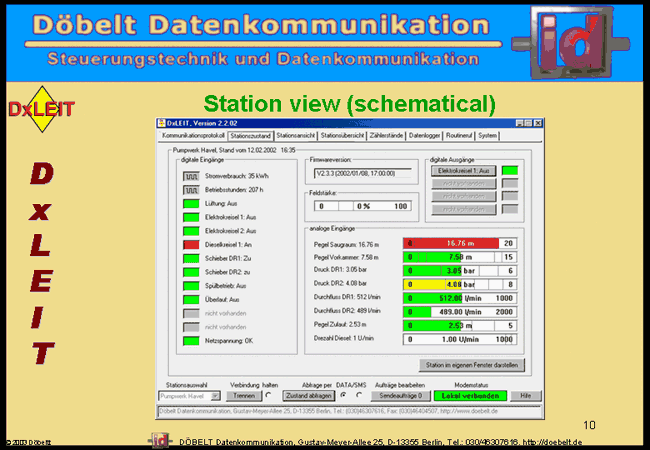Select the DATA radio button
This screenshot has height=450, width=650.
click(x=343, y=395)
